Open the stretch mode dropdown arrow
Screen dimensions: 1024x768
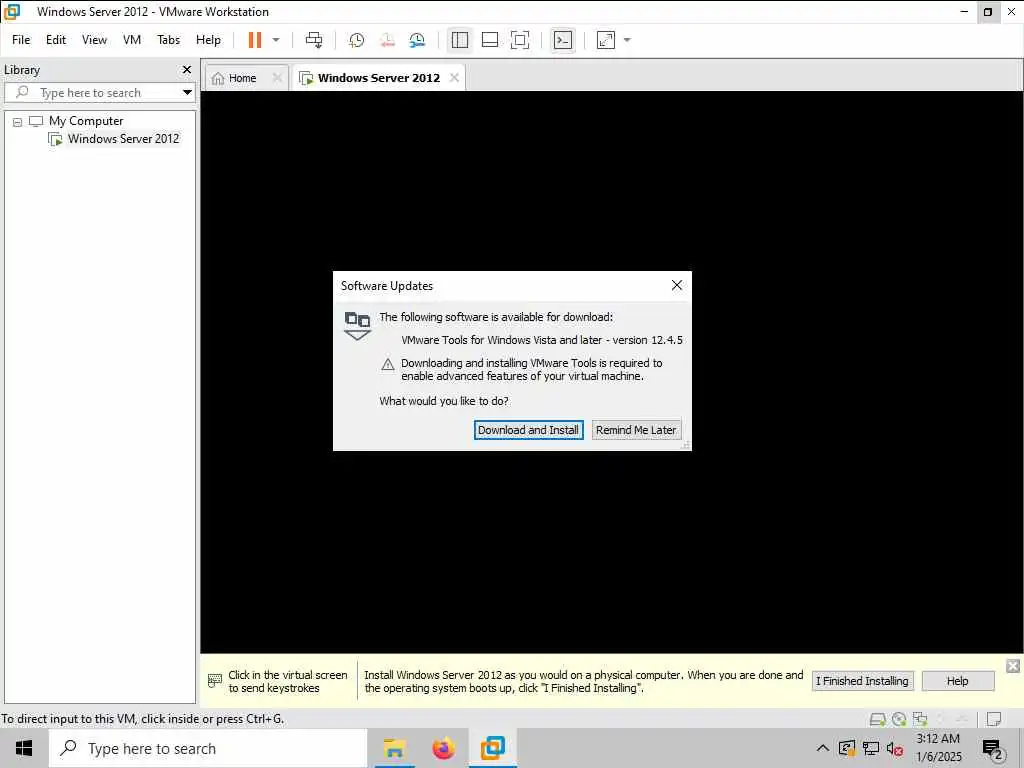tap(627, 40)
